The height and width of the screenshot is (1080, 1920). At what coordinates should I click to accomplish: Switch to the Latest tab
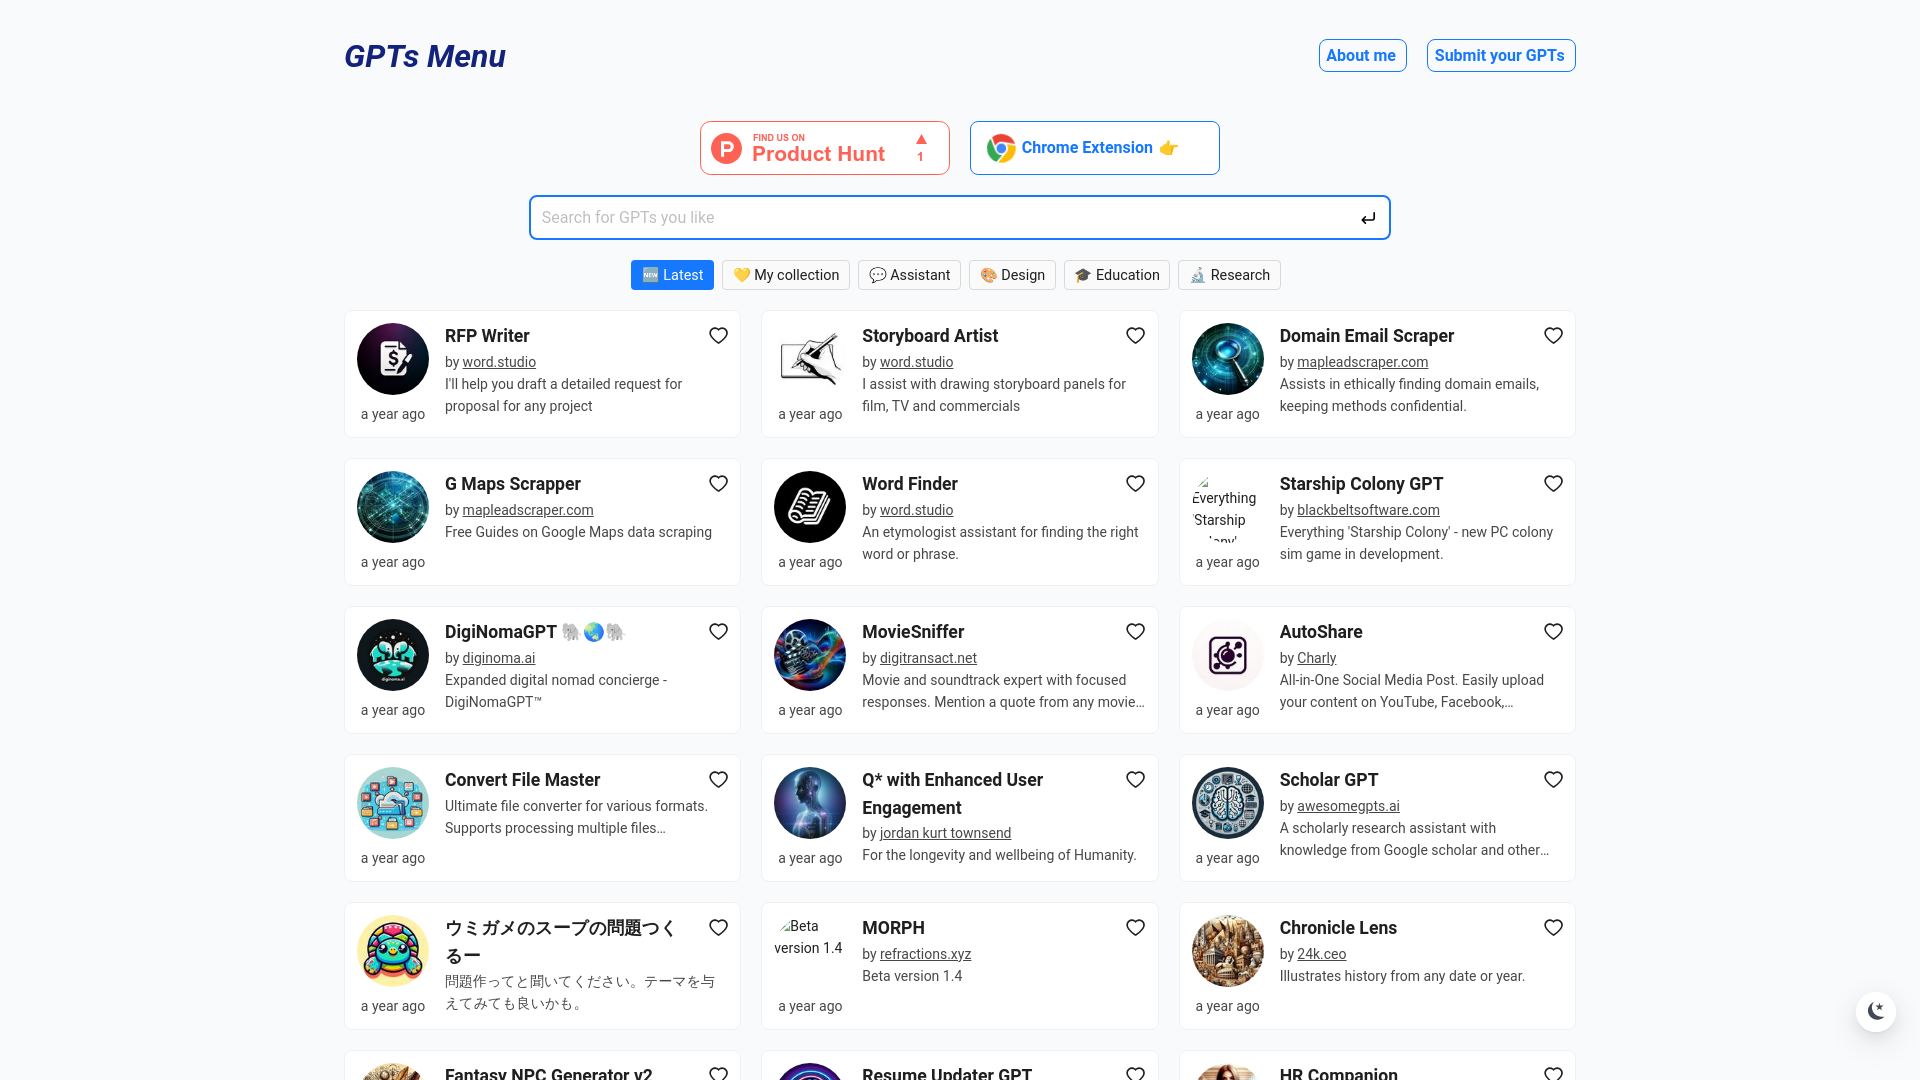(672, 275)
